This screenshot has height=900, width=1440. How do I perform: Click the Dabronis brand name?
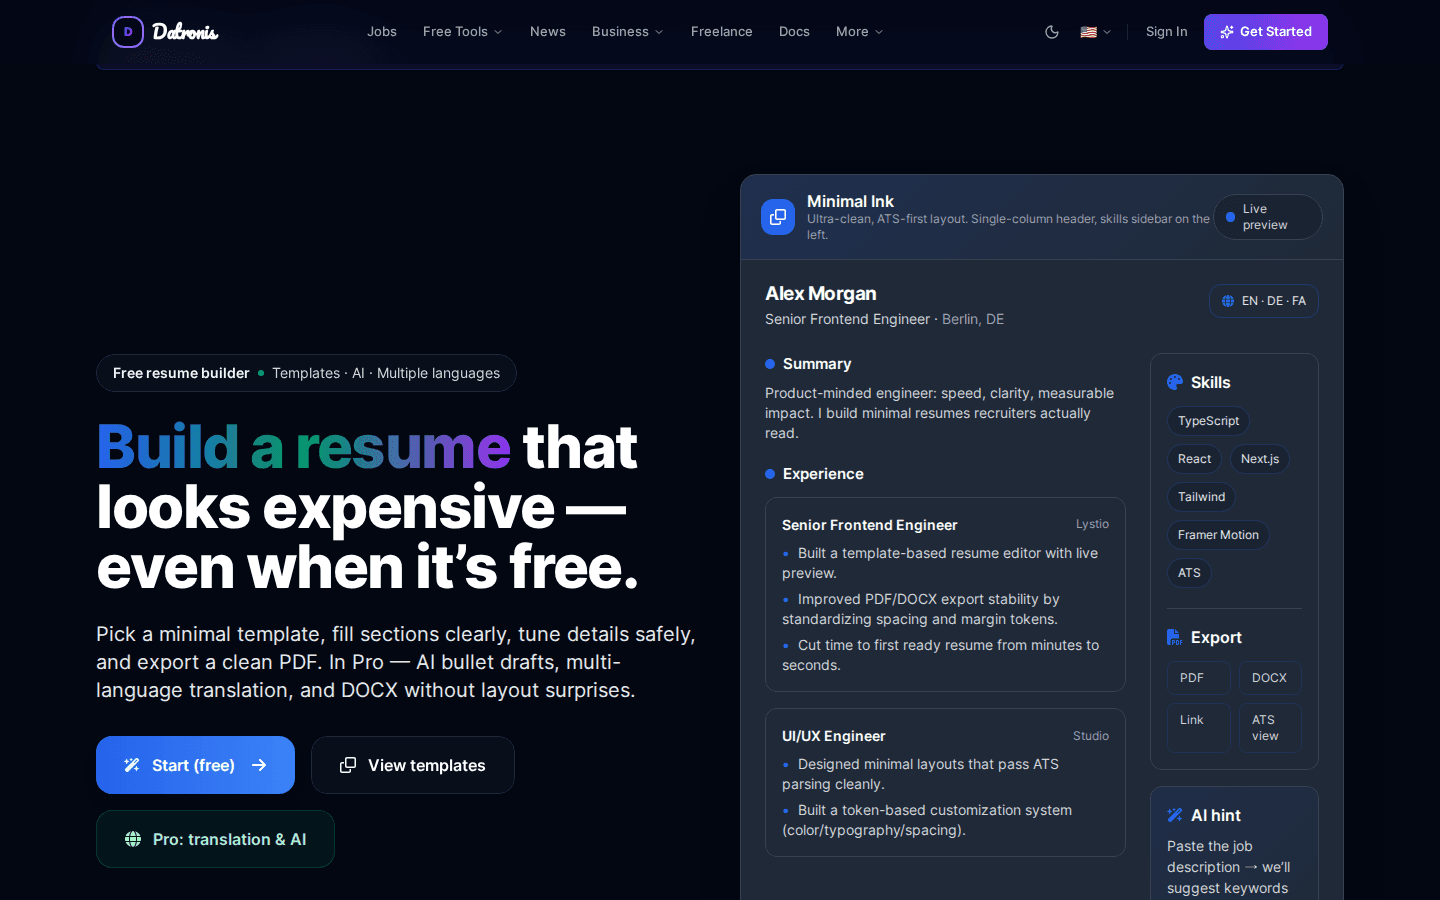(186, 32)
